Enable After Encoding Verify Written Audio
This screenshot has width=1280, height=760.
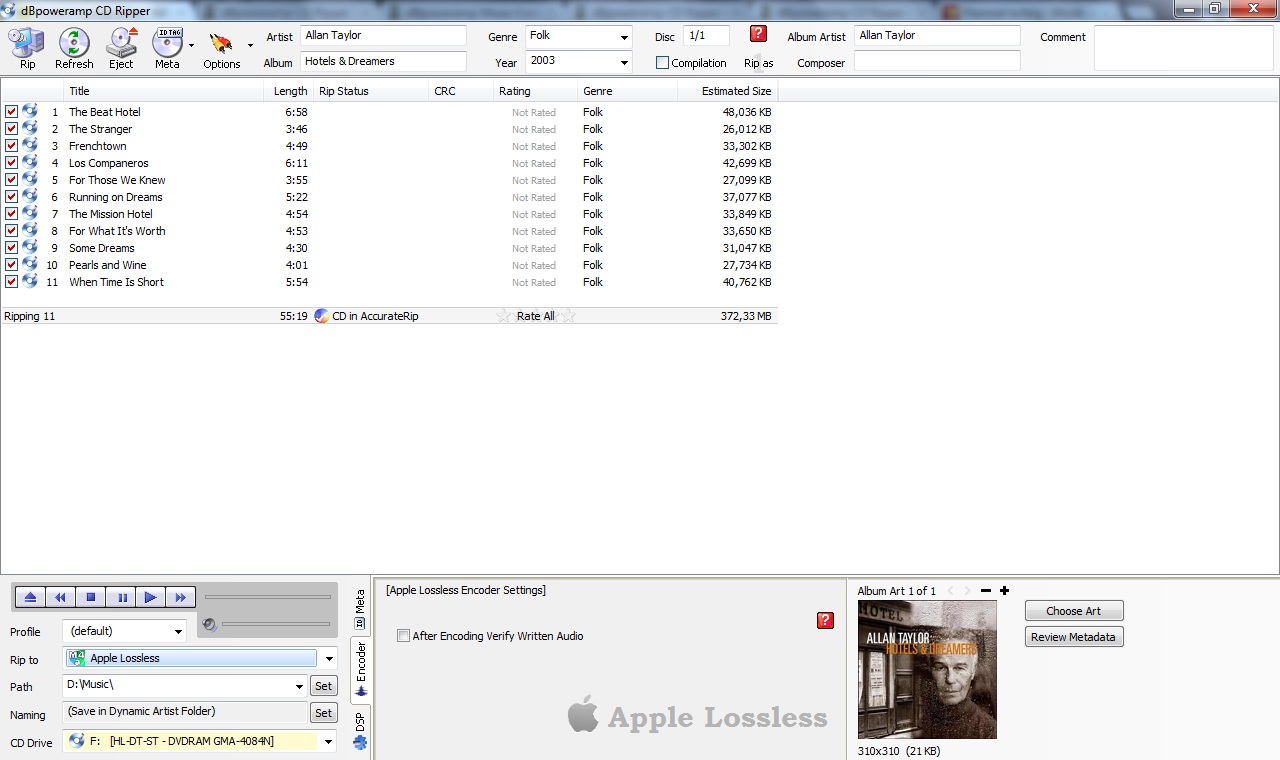click(x=403, y=636)
